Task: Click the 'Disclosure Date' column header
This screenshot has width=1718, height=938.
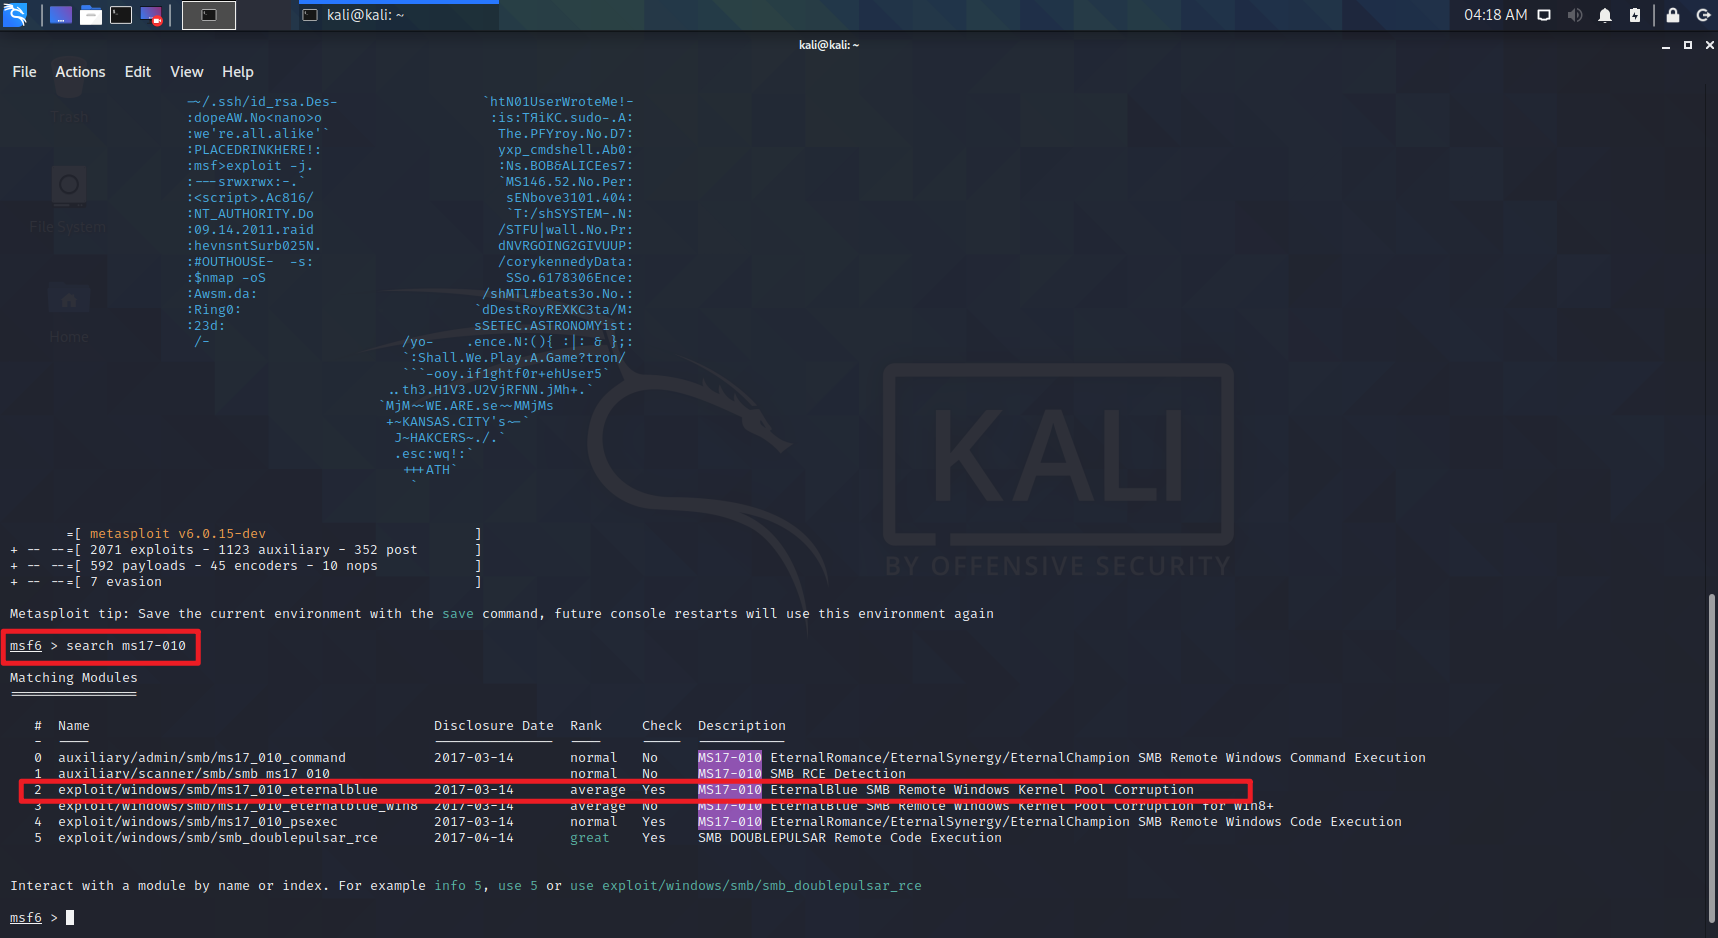Action: (494, 726)
